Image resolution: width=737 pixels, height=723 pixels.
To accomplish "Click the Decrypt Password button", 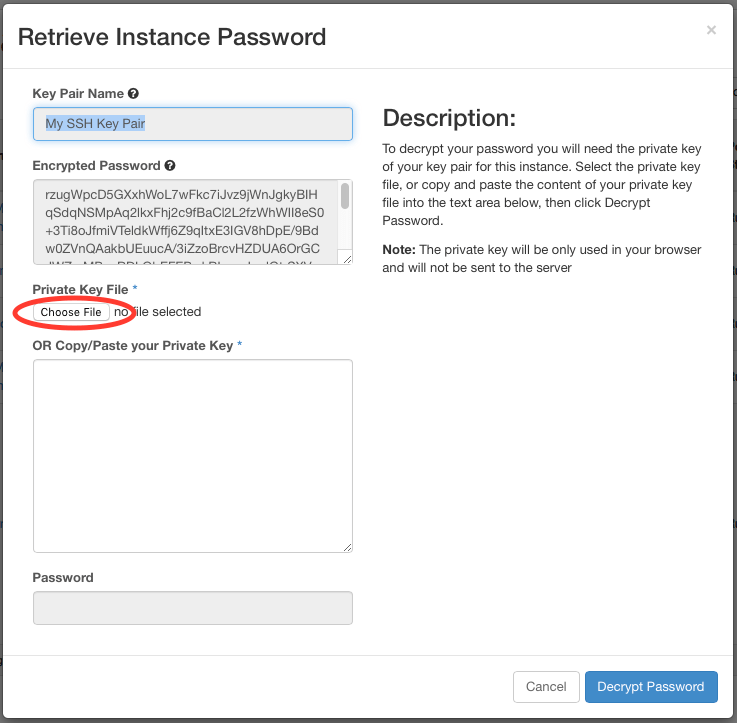I will pyautogui.click(x=651, y=687).
